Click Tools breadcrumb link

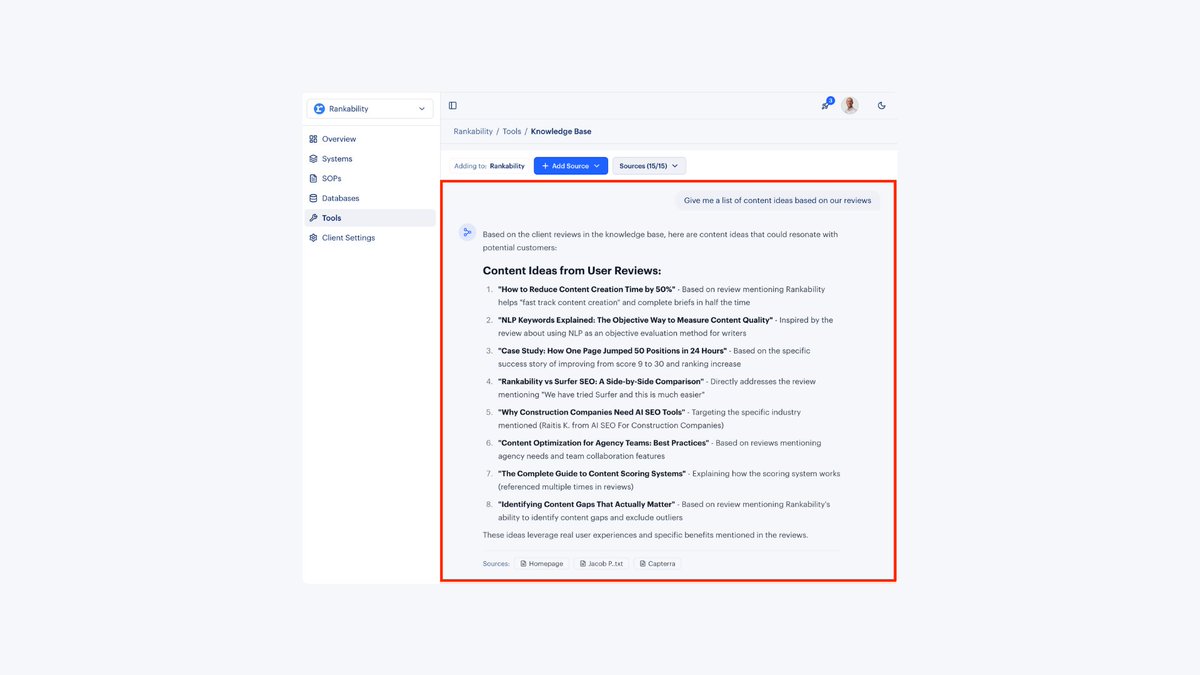(512, 131)
